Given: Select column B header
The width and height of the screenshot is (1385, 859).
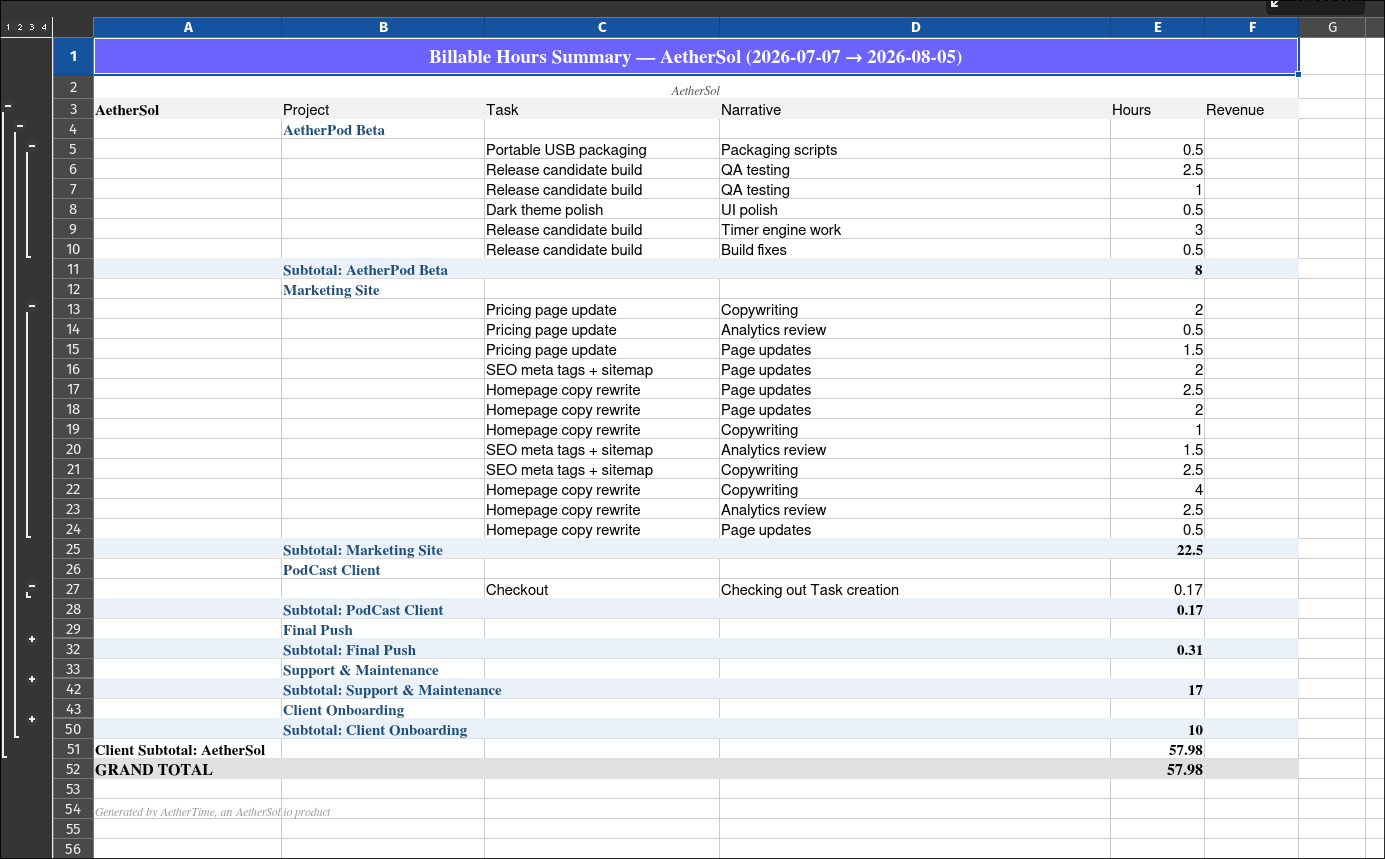Looking at the screenshot, I should coord(383,27).
